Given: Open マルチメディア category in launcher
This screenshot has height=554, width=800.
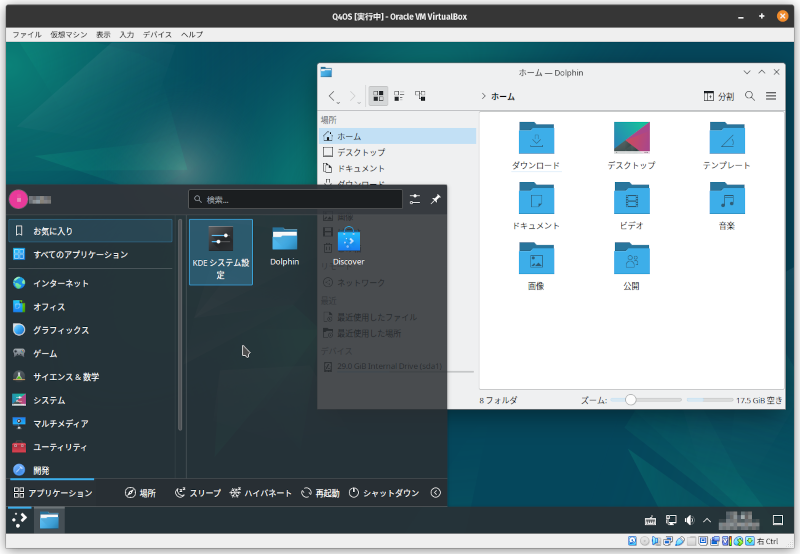Looking at the screenshot, I should pos(91,423).
